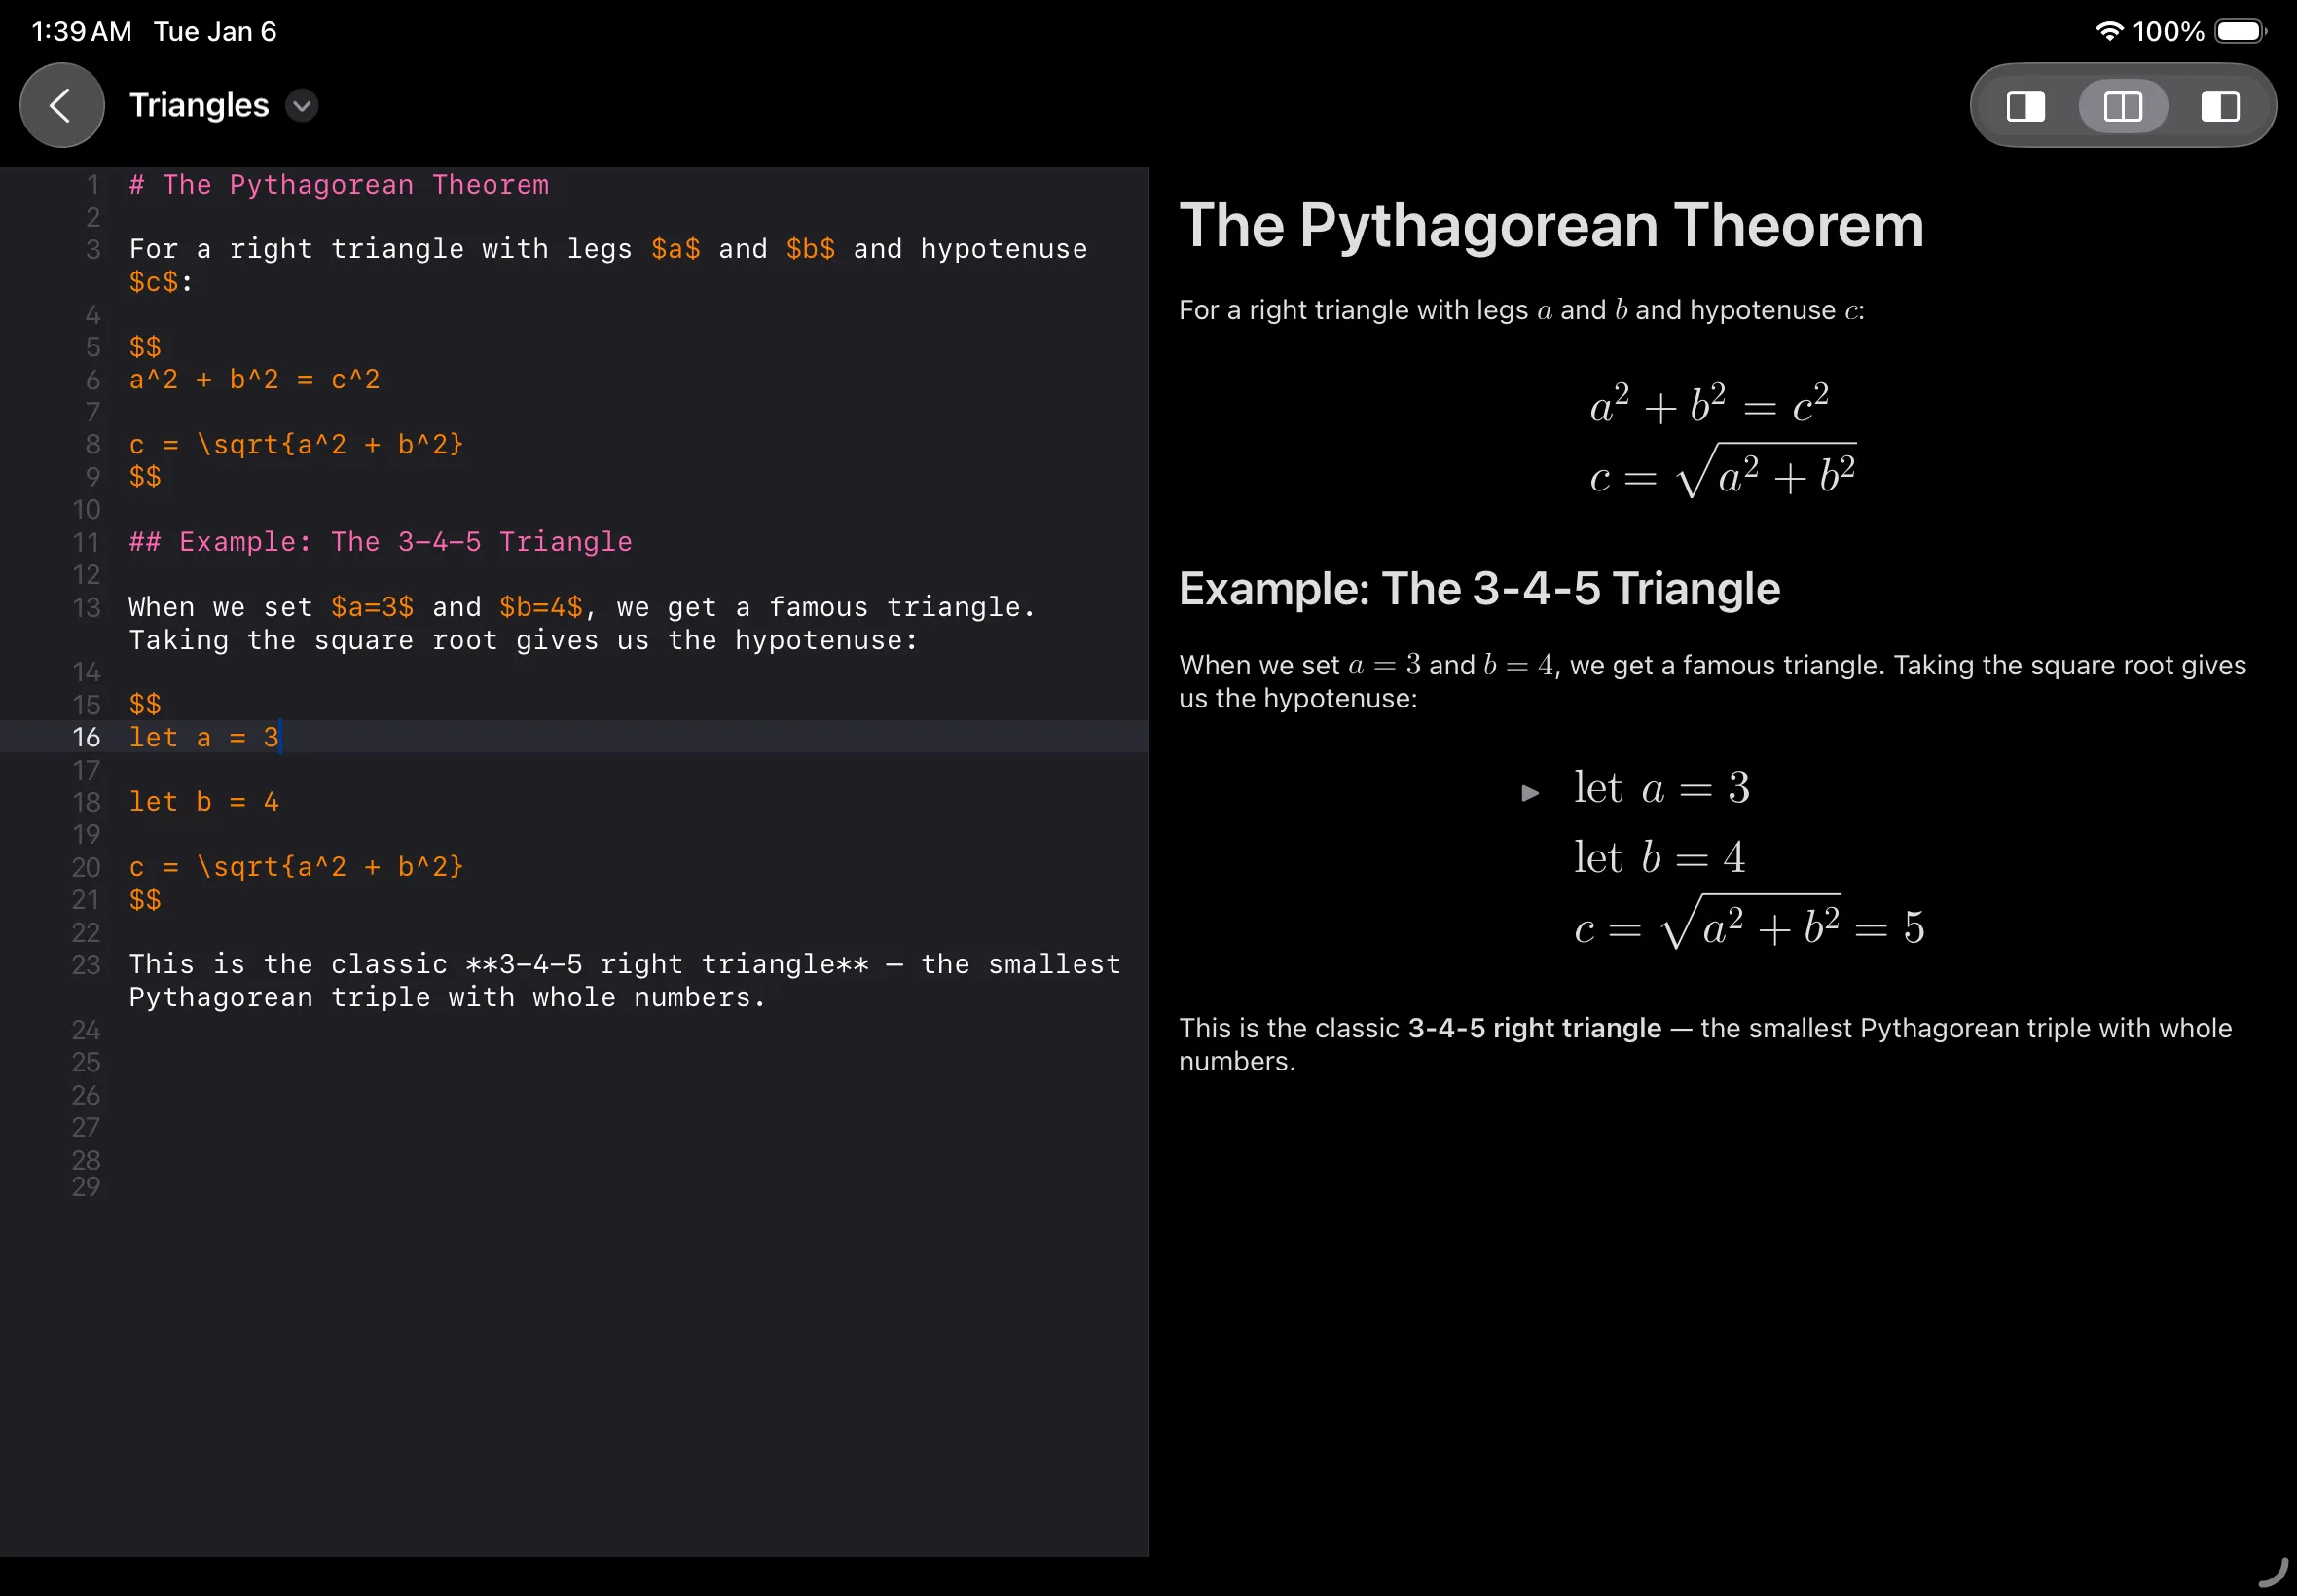Select the preview-only layout icon
Viewport: 2297px width, 1596px height.
coord(2219,105)
